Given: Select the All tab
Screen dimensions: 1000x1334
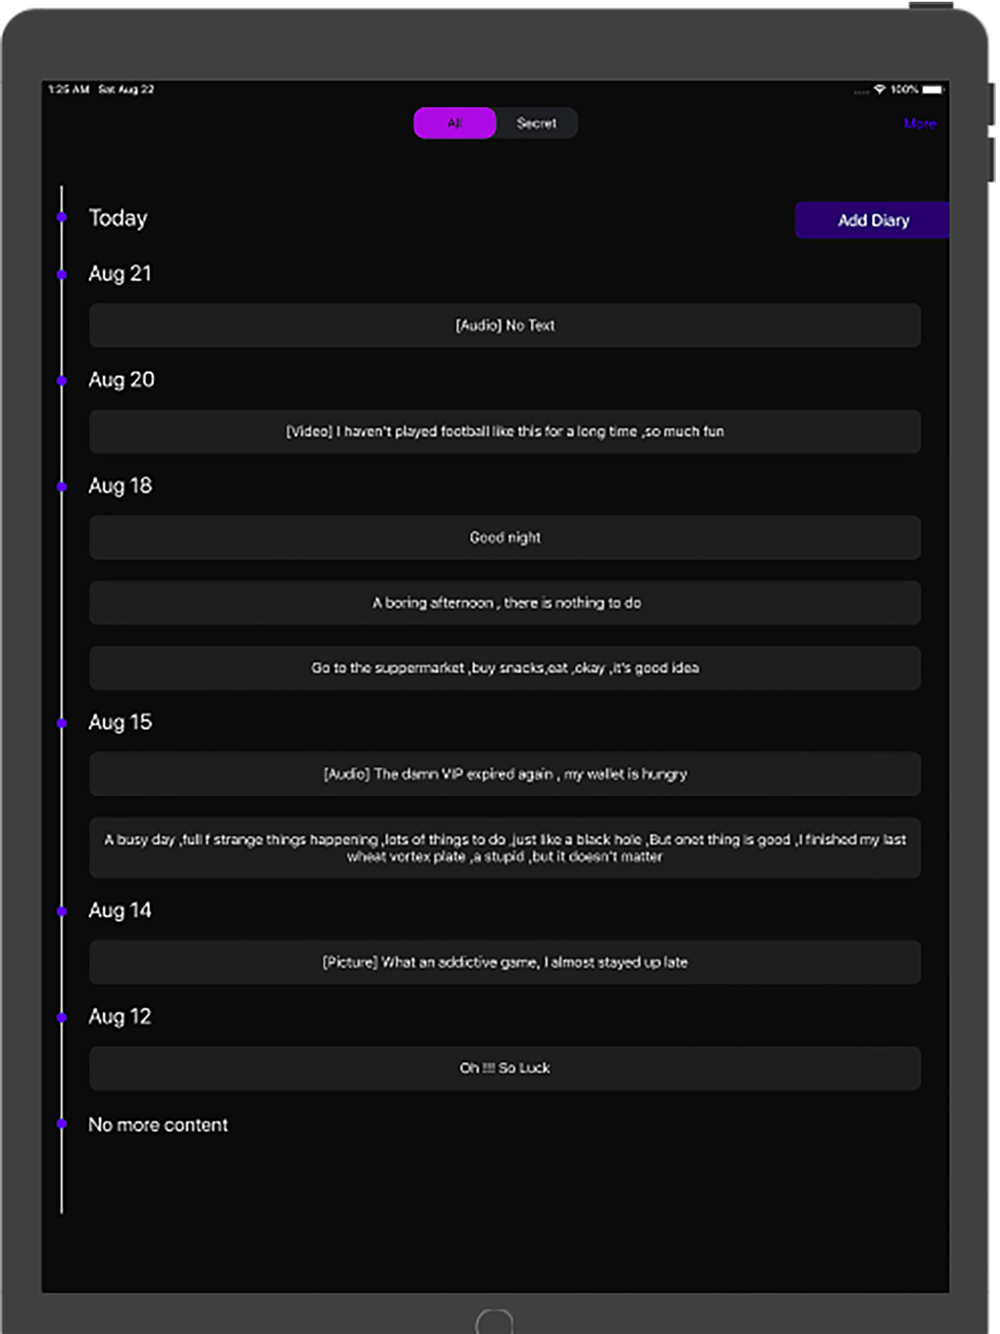Looking at the screenshot, I should tap(455, 123).
